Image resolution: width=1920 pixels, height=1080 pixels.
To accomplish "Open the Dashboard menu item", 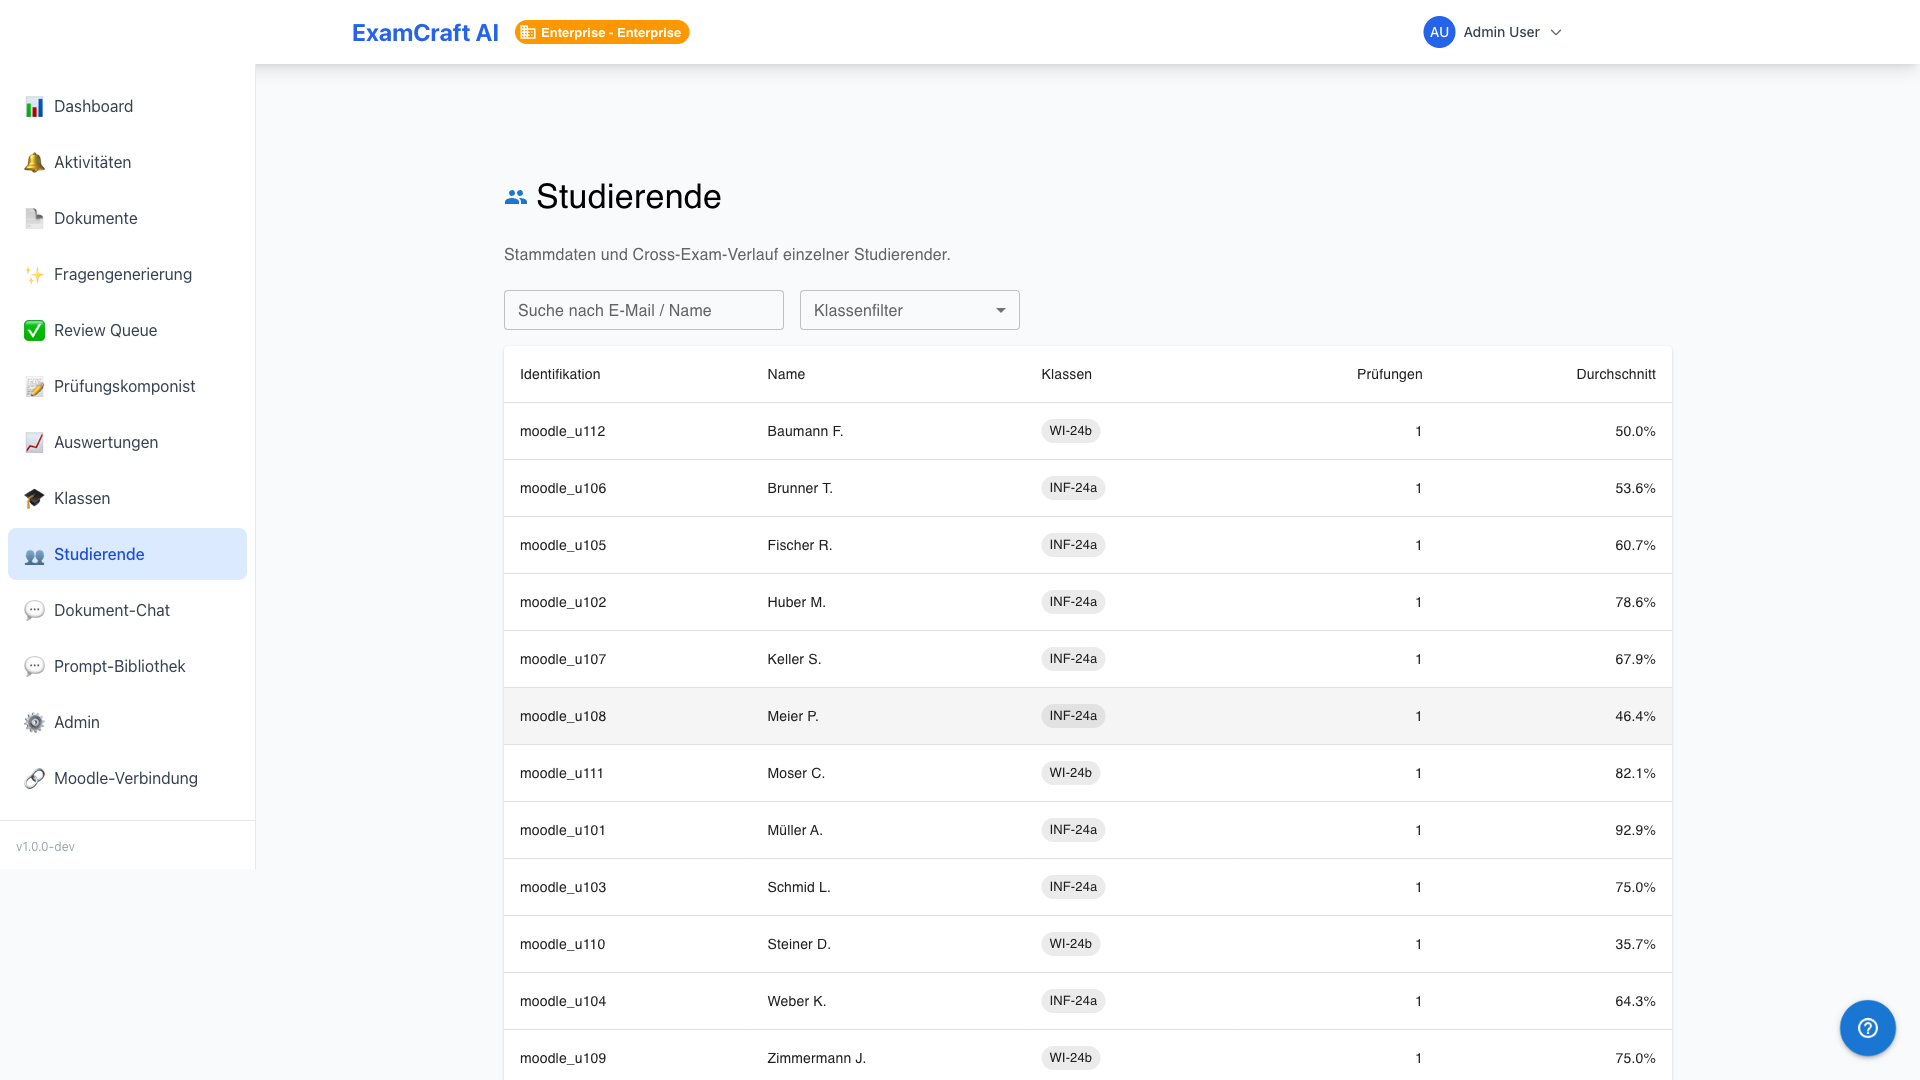I will tap(127, 106).
